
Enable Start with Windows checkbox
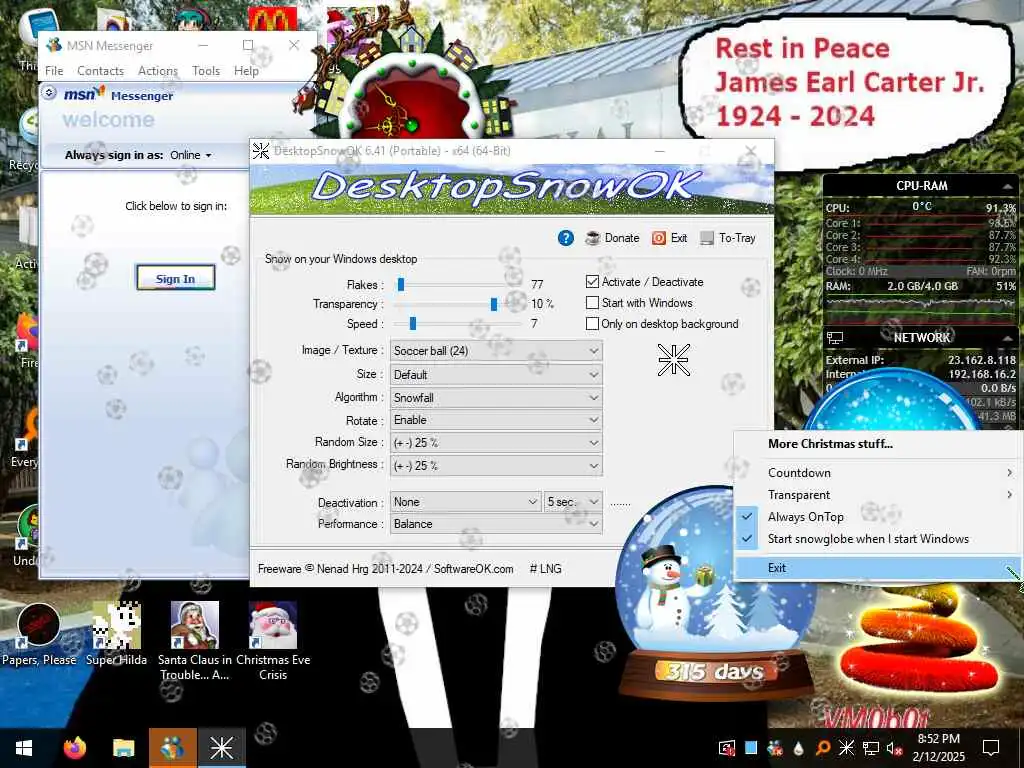point(592,303)
